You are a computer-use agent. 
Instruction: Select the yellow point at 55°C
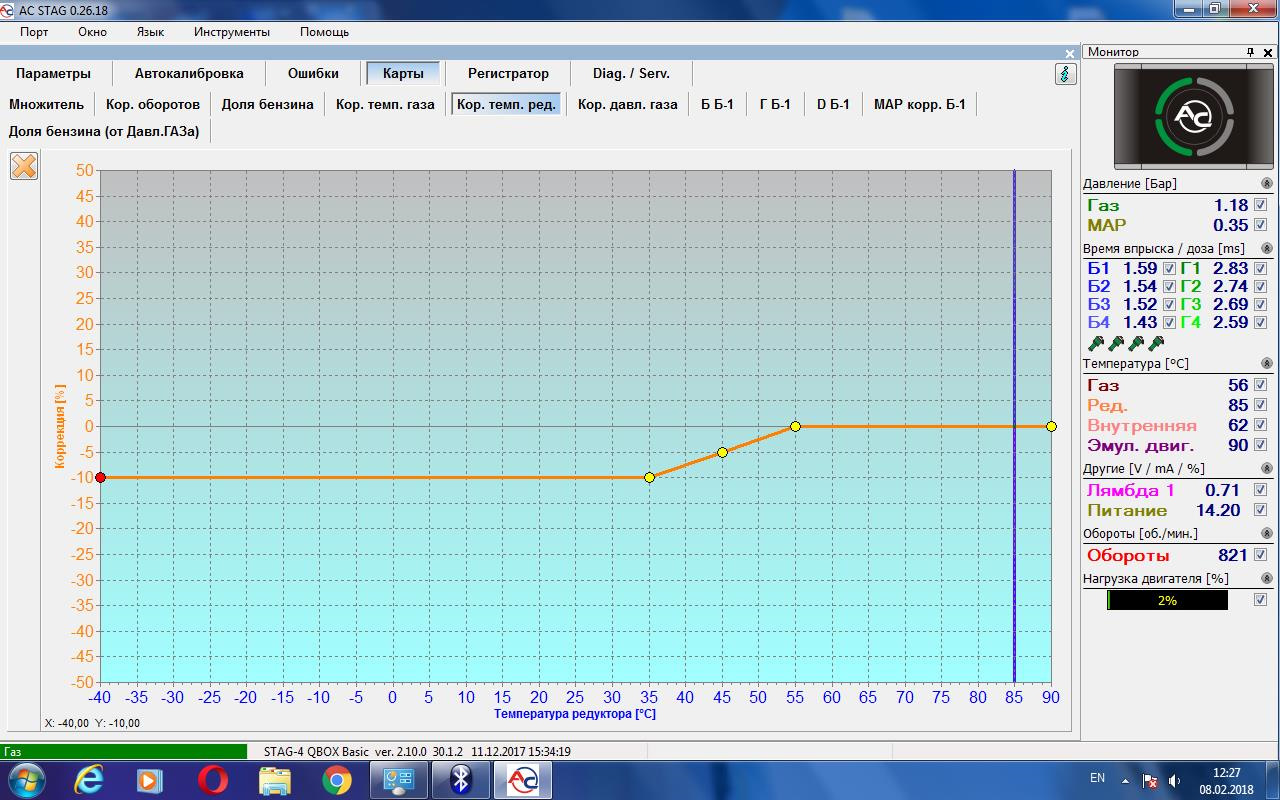click(x=795, y=426)
